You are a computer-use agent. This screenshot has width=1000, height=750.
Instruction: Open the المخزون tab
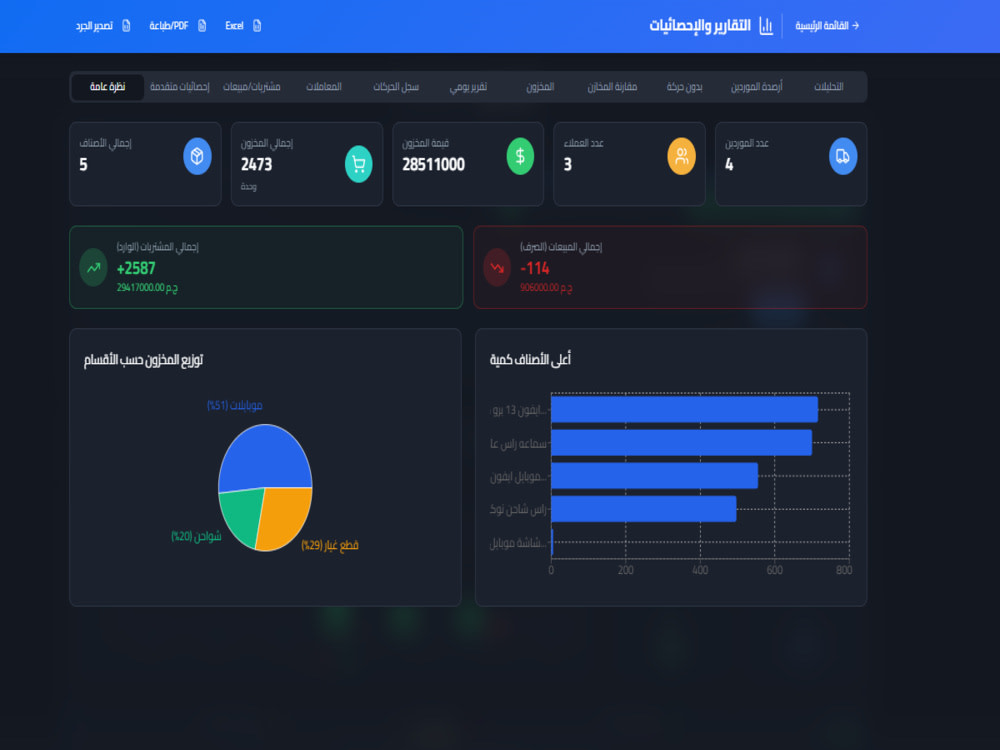(x=540, y=87)
